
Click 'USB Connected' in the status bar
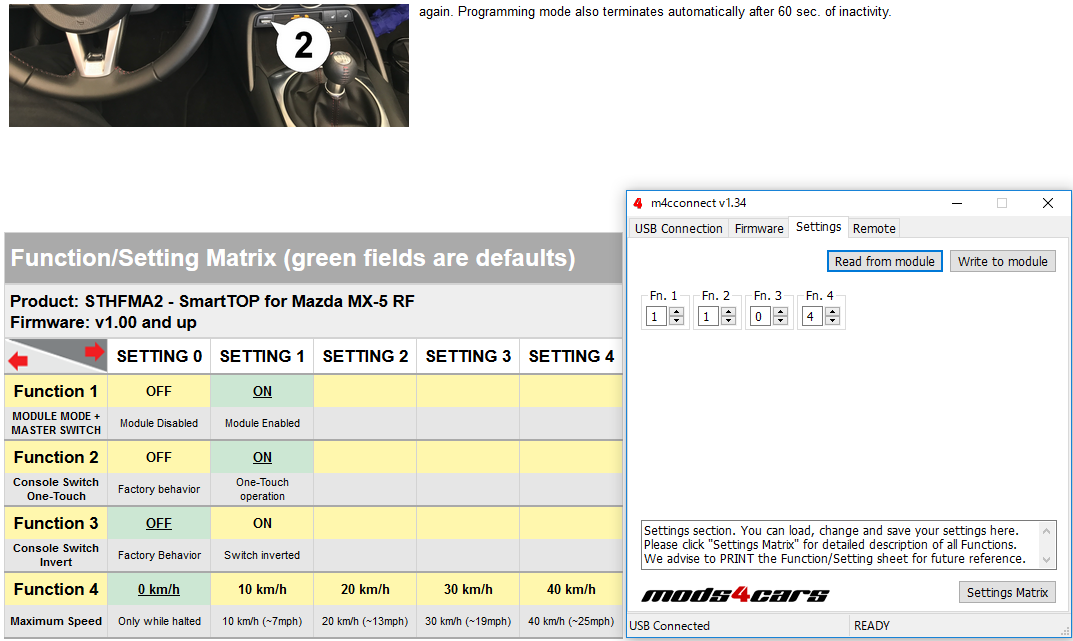(669, 626)
